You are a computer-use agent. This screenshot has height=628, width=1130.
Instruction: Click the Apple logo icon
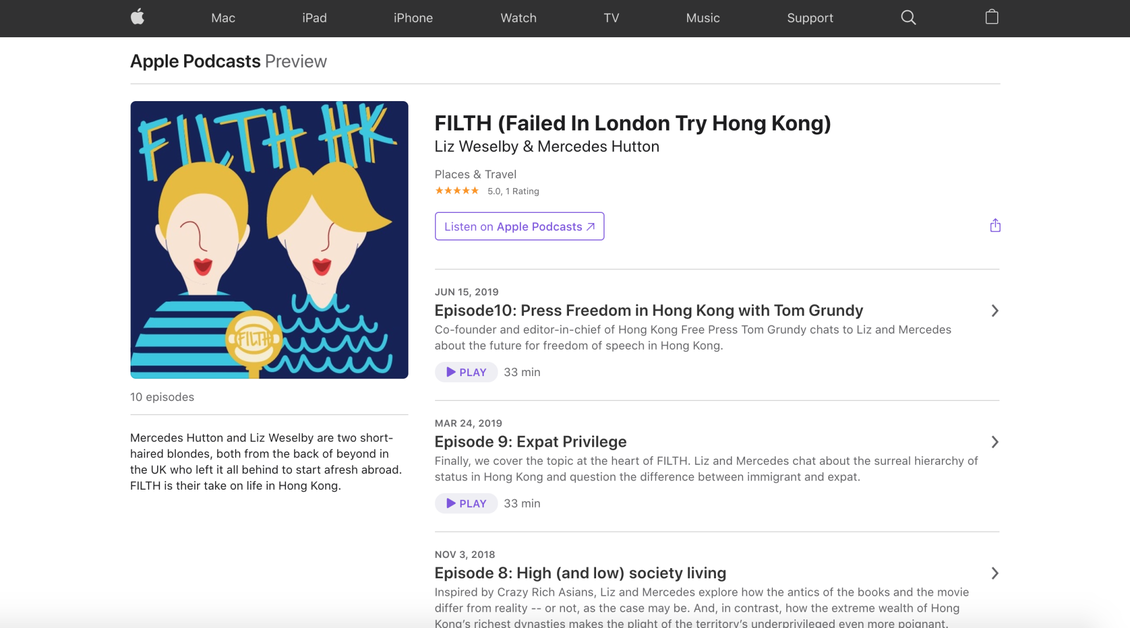pos(138,17)
